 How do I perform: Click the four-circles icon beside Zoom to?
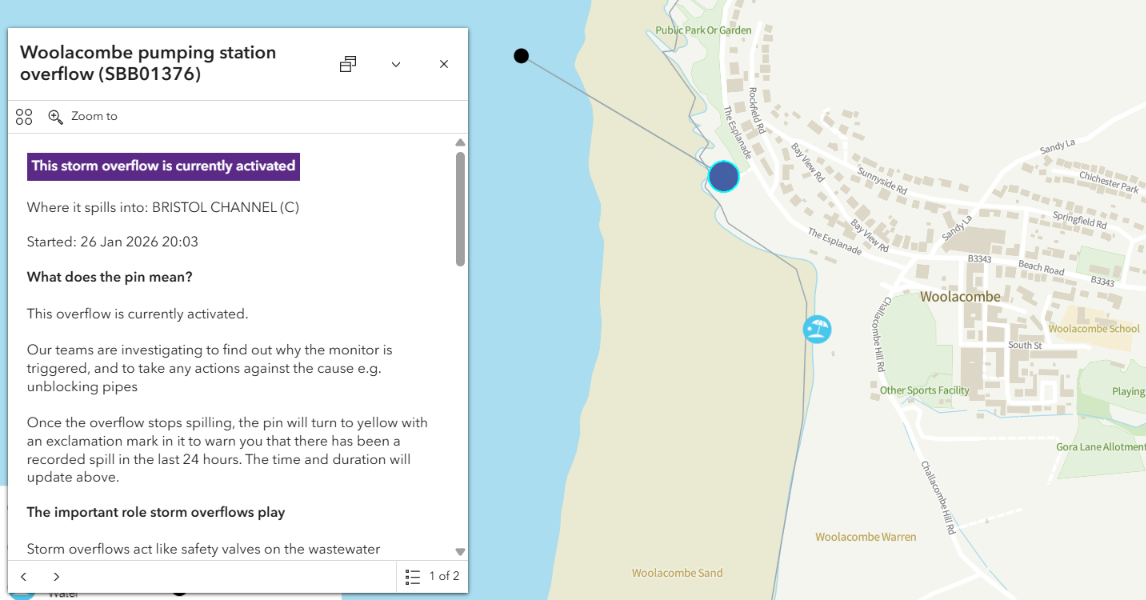pos(24,117)
